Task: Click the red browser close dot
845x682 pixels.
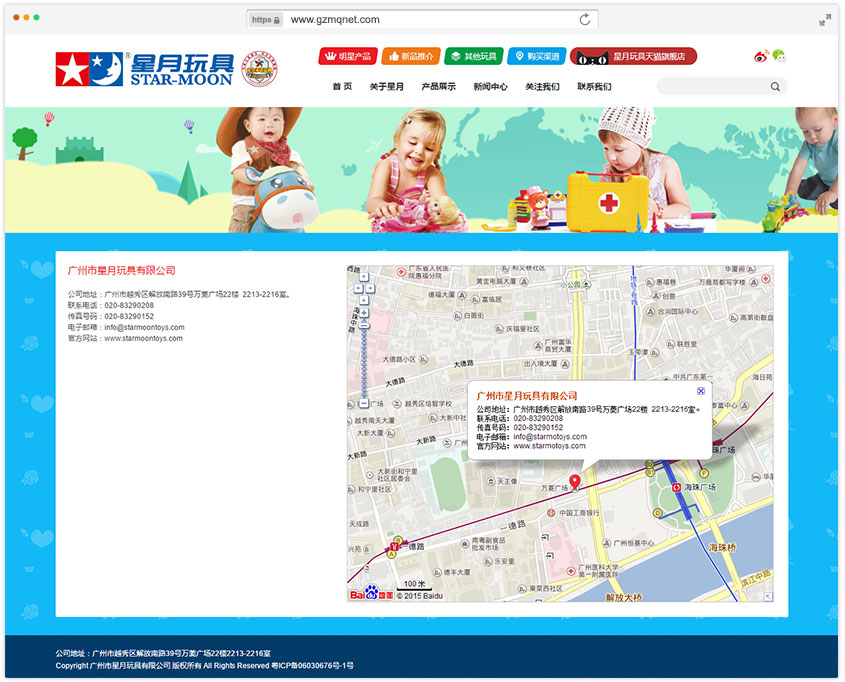Action: [x=16, y=18]
